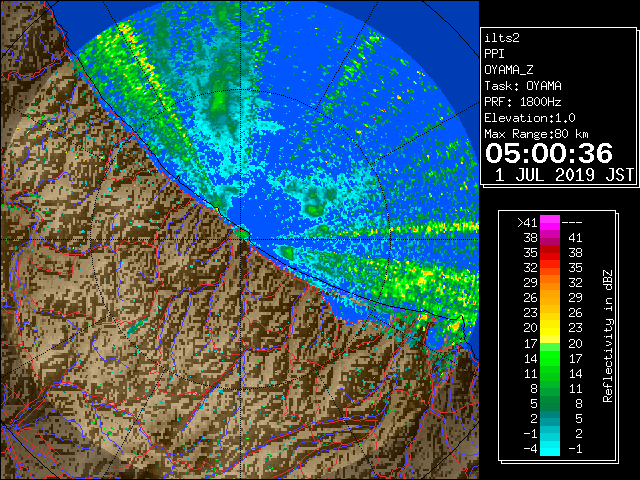Click the OYAMA_Z product label

point(509,70)
